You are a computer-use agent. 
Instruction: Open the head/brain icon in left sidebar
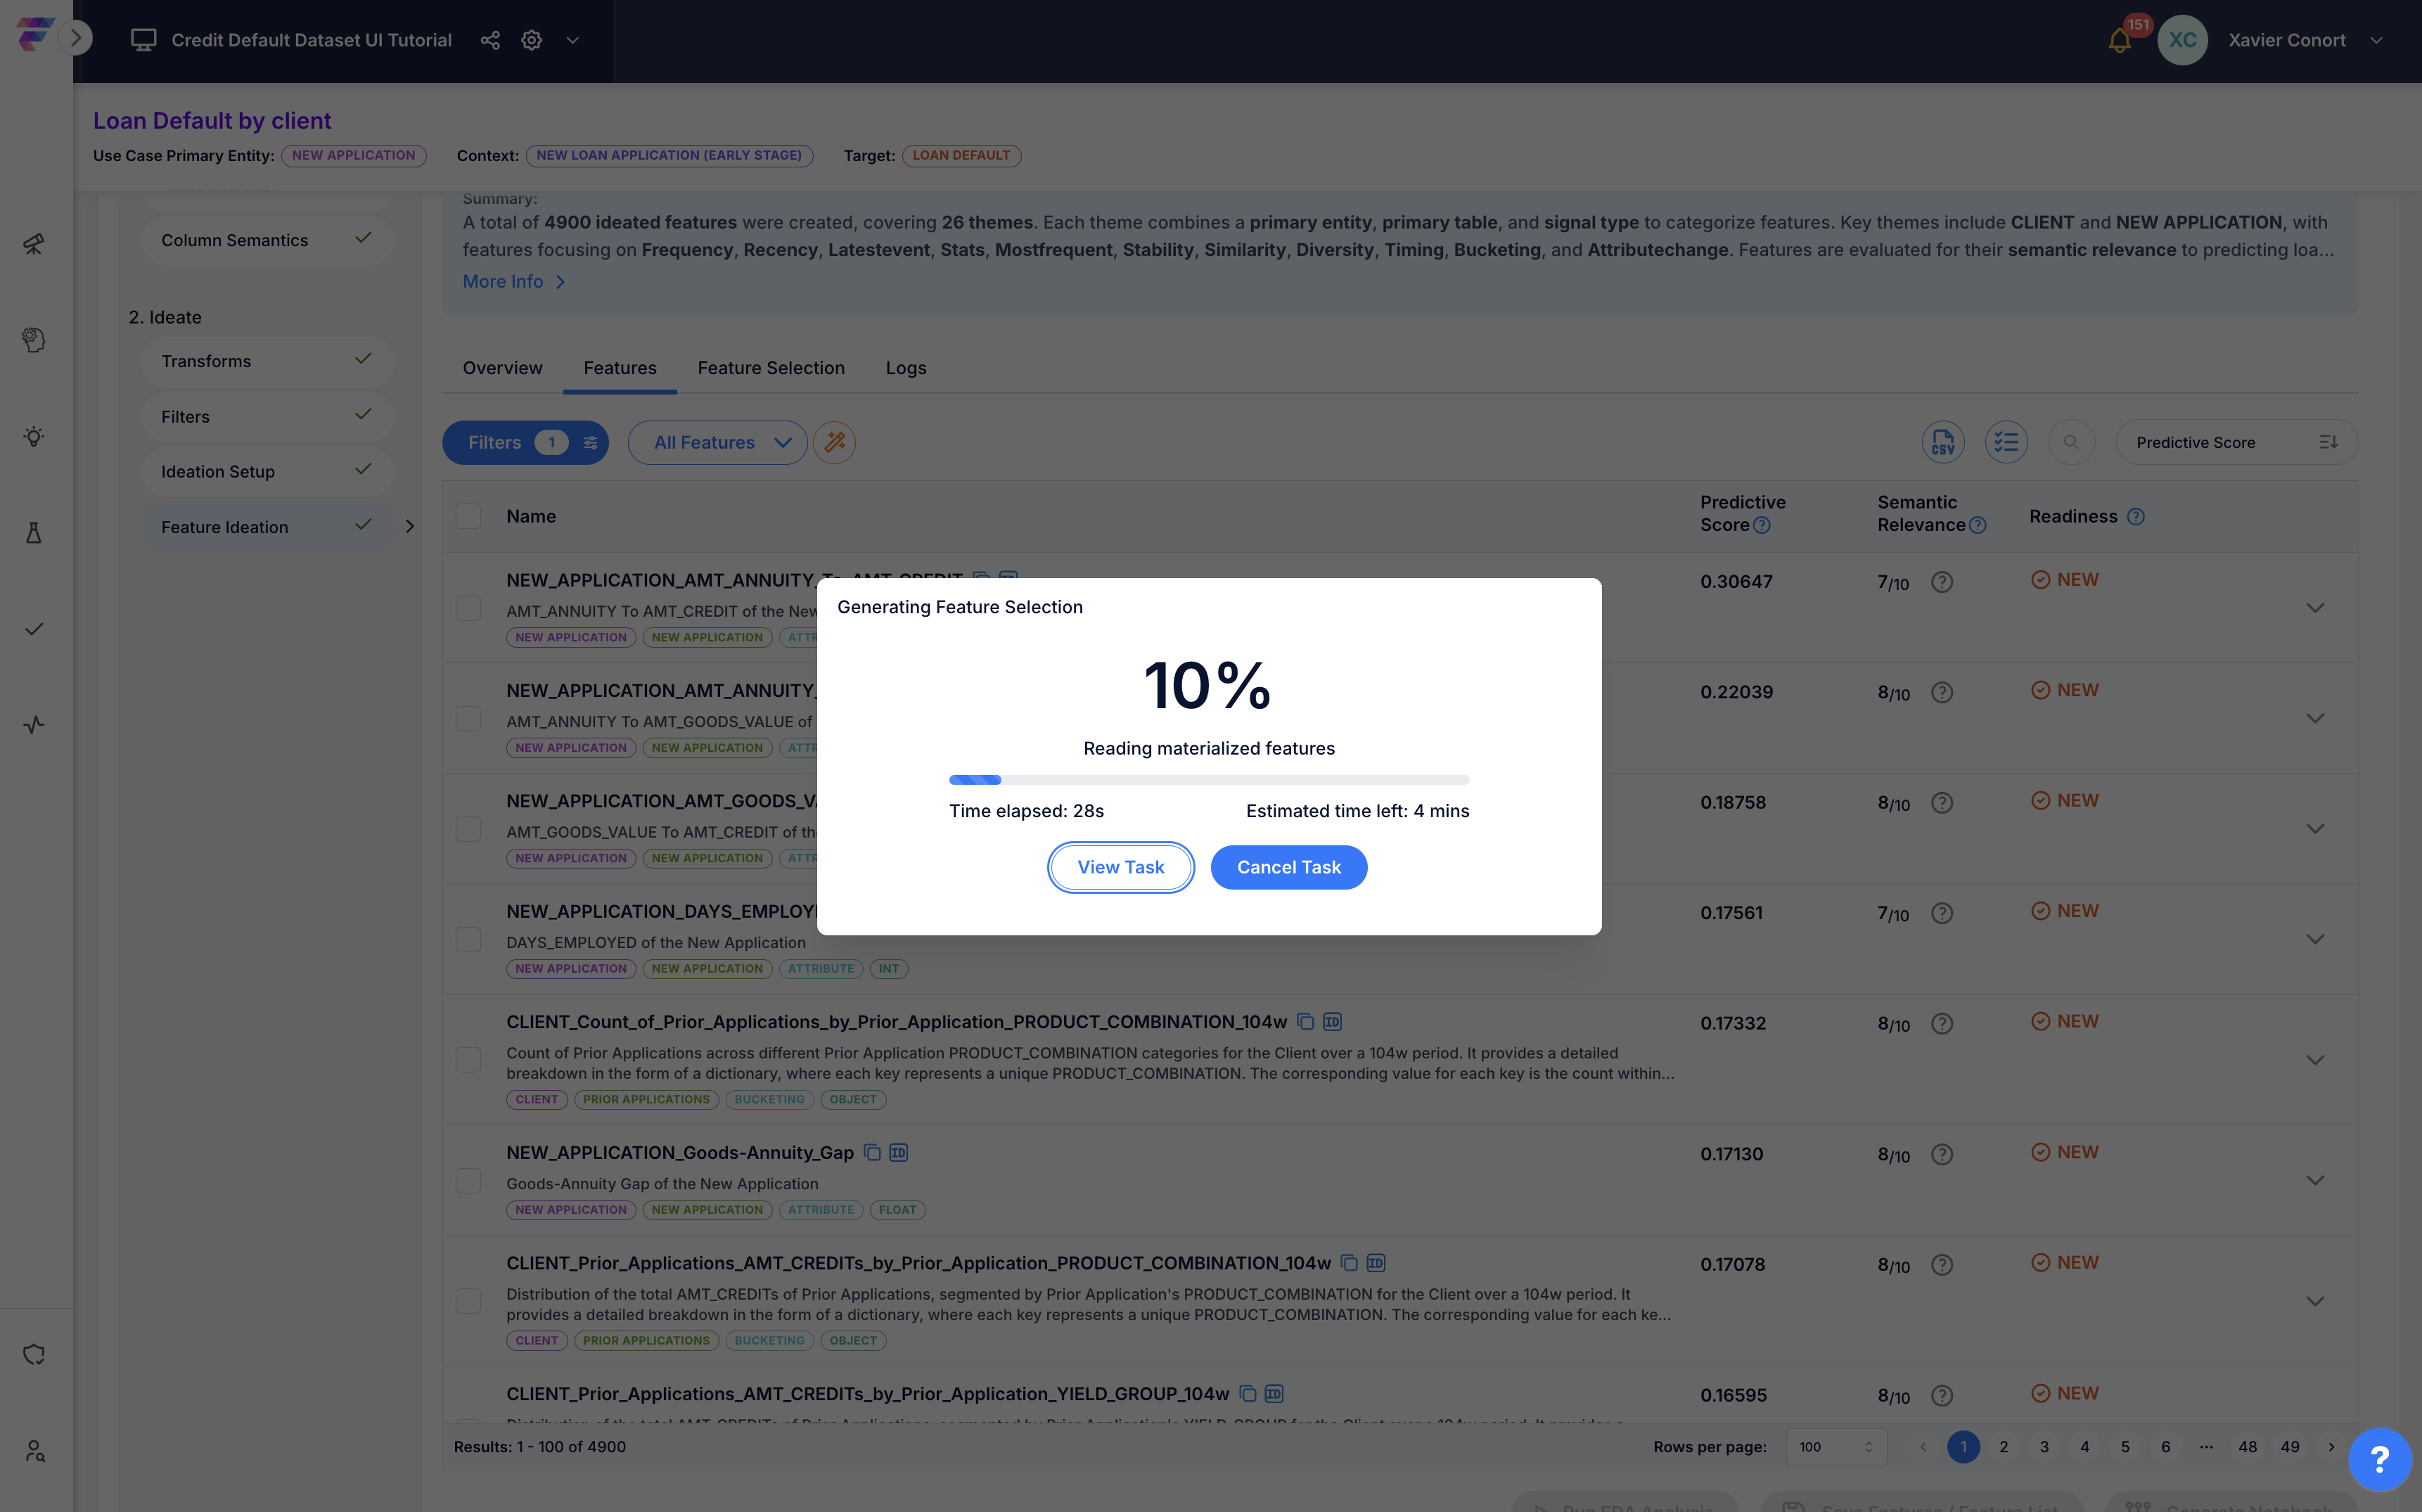34,340
